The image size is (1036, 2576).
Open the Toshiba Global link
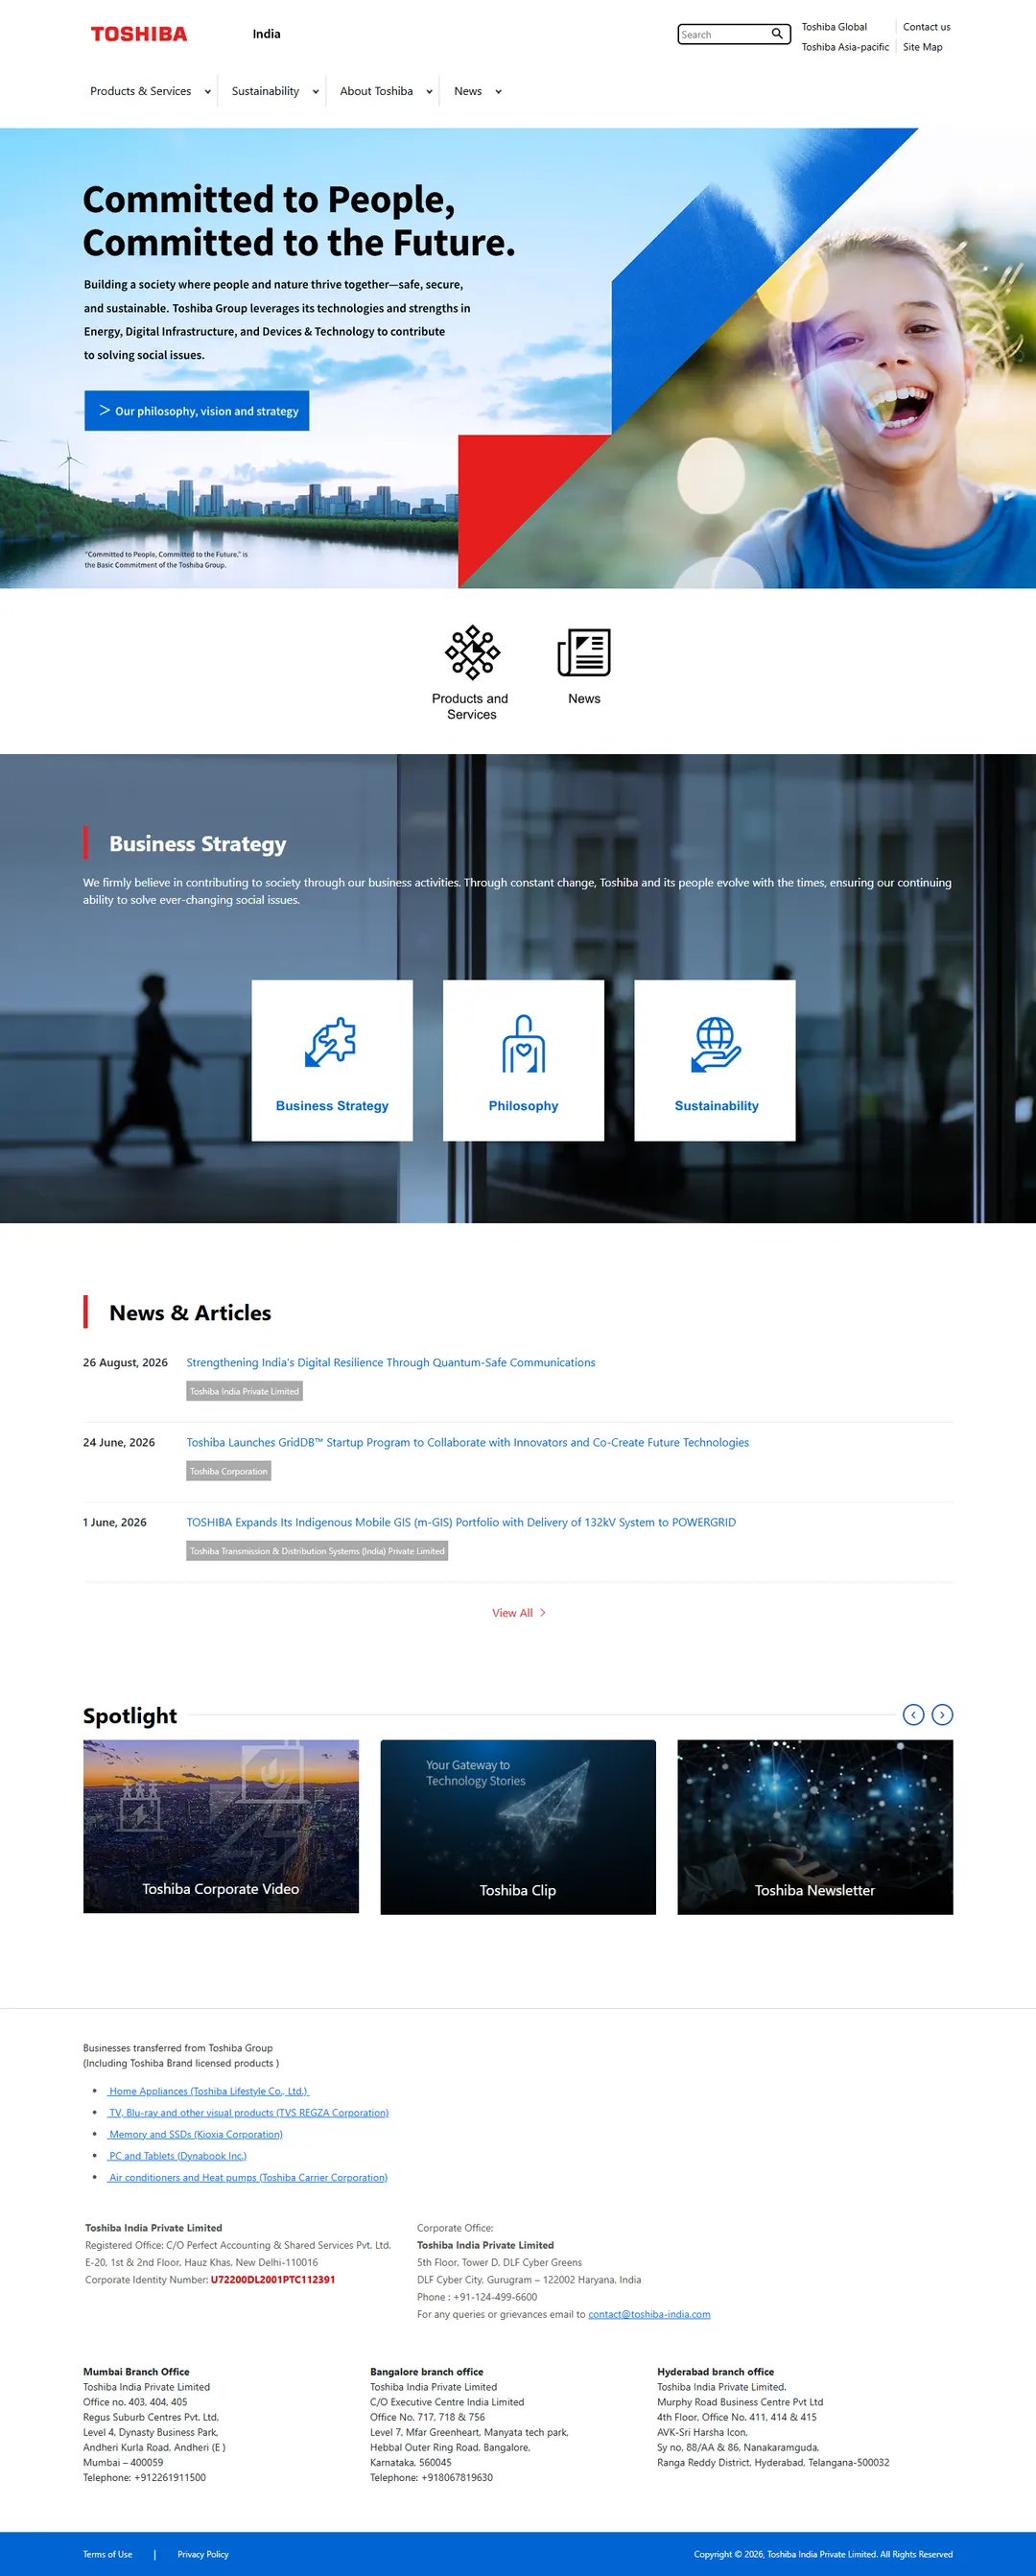[x=834, y=27]
